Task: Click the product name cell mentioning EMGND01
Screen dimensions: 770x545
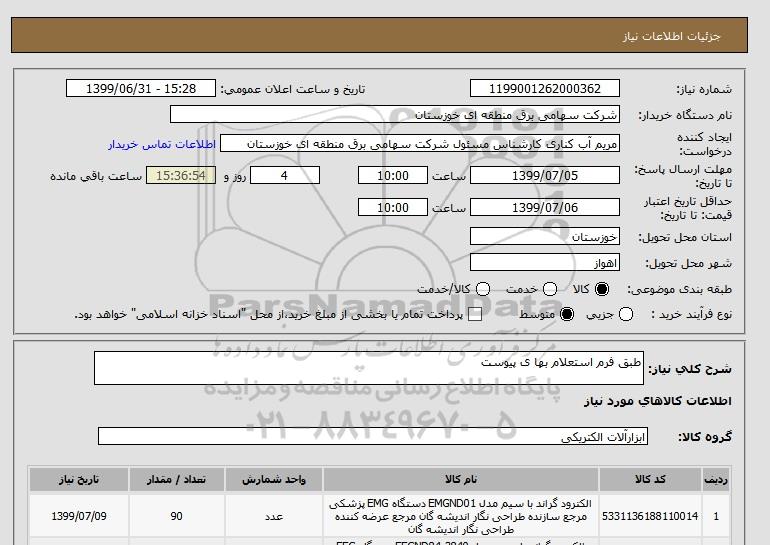Action: (461, 516)
